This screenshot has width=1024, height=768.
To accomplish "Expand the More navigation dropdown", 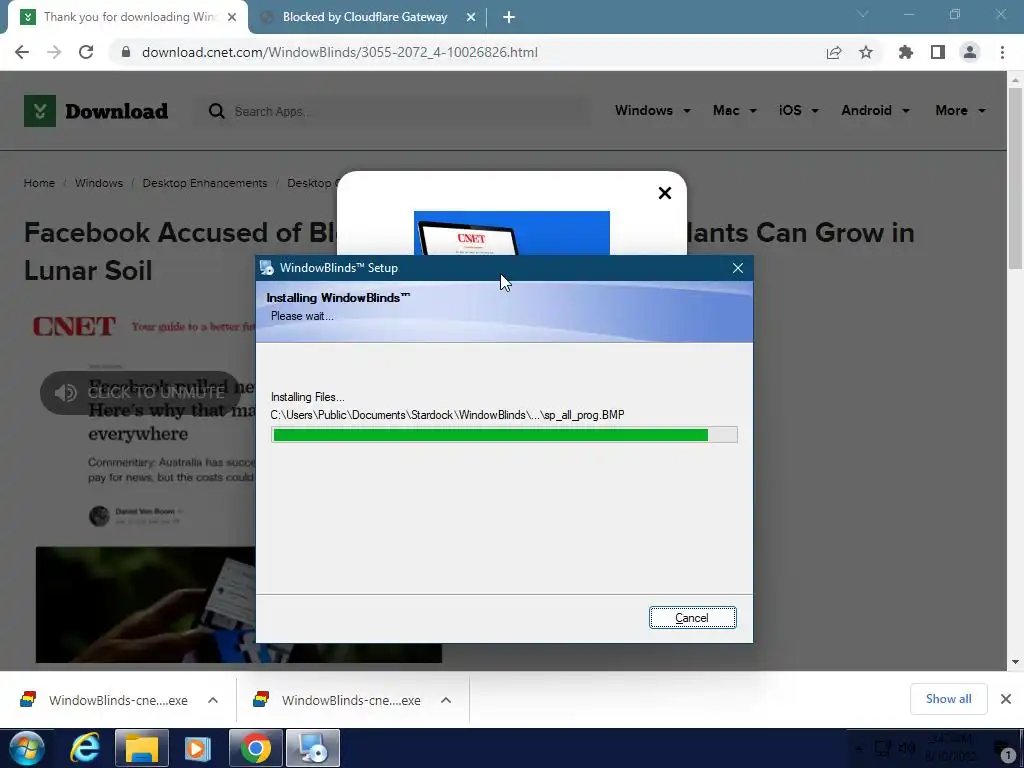I will [960, 110].
